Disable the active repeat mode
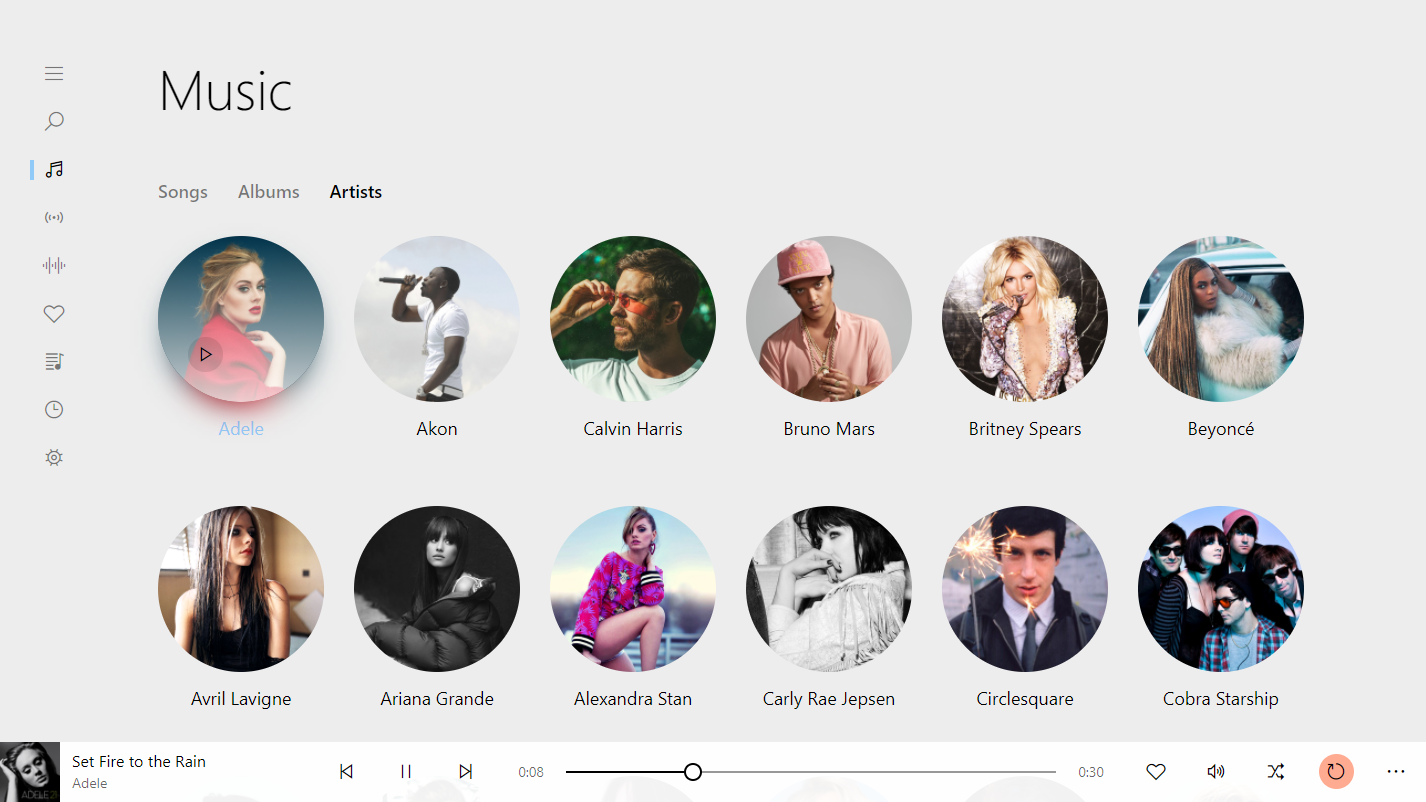 point(1336,771)
